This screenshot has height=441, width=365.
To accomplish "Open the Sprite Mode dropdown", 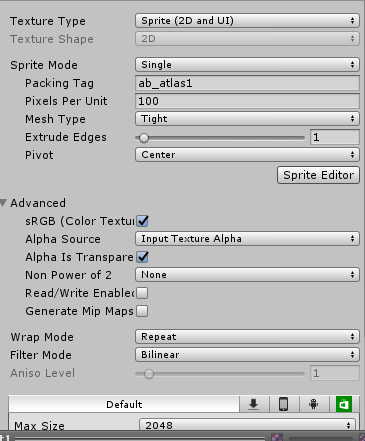I will click(x=247, y=65).
